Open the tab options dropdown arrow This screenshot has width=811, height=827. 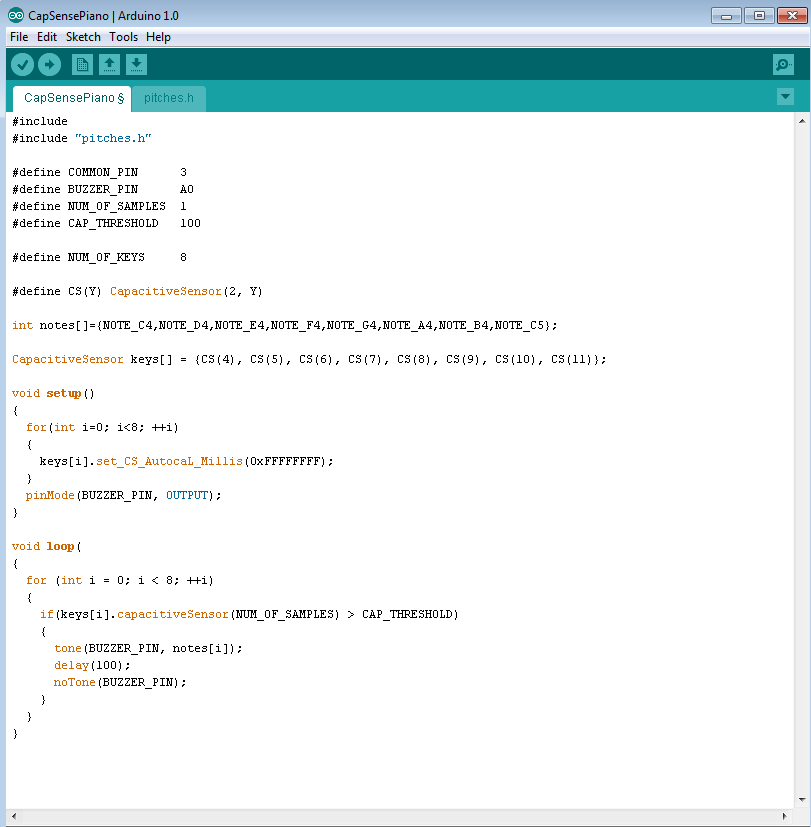[785, 97]
